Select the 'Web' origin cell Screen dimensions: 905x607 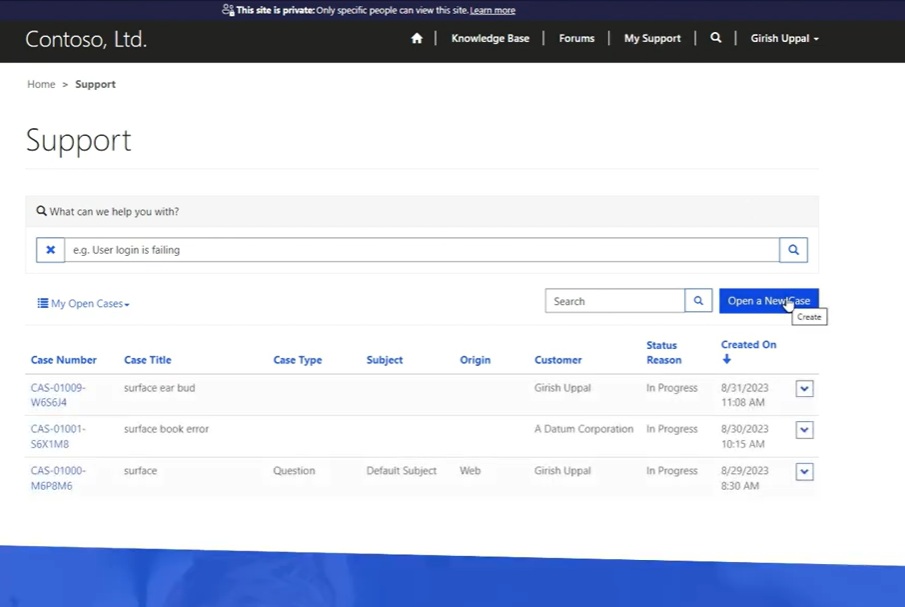click(x=470, y=471)
